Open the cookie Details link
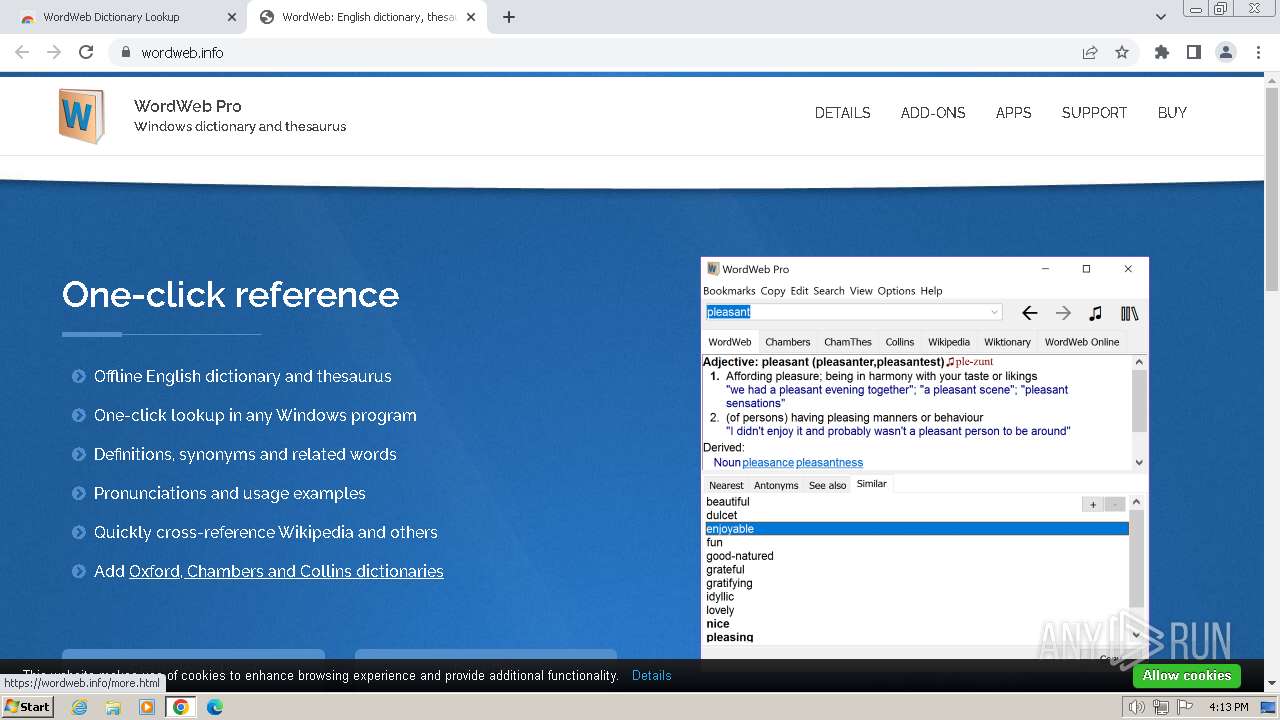 point(651,676)
